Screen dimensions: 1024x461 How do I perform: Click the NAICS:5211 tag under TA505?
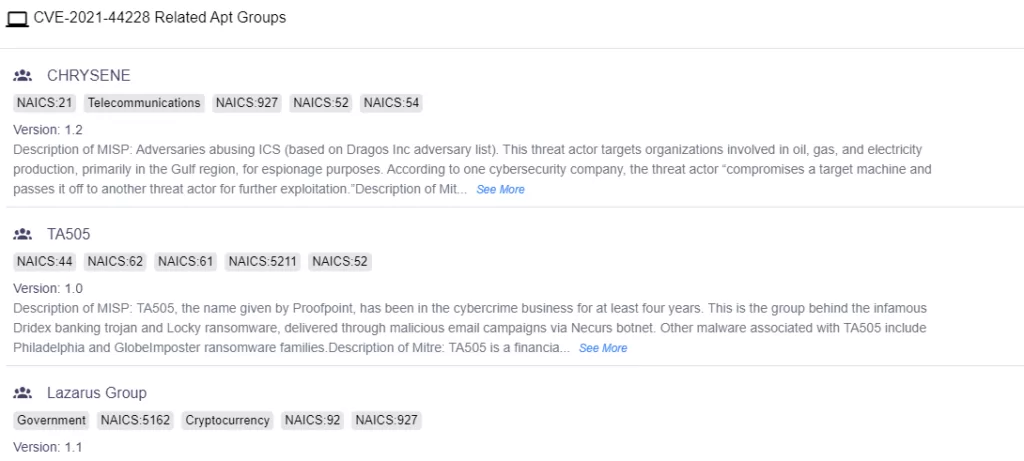[x=263, y=262]
